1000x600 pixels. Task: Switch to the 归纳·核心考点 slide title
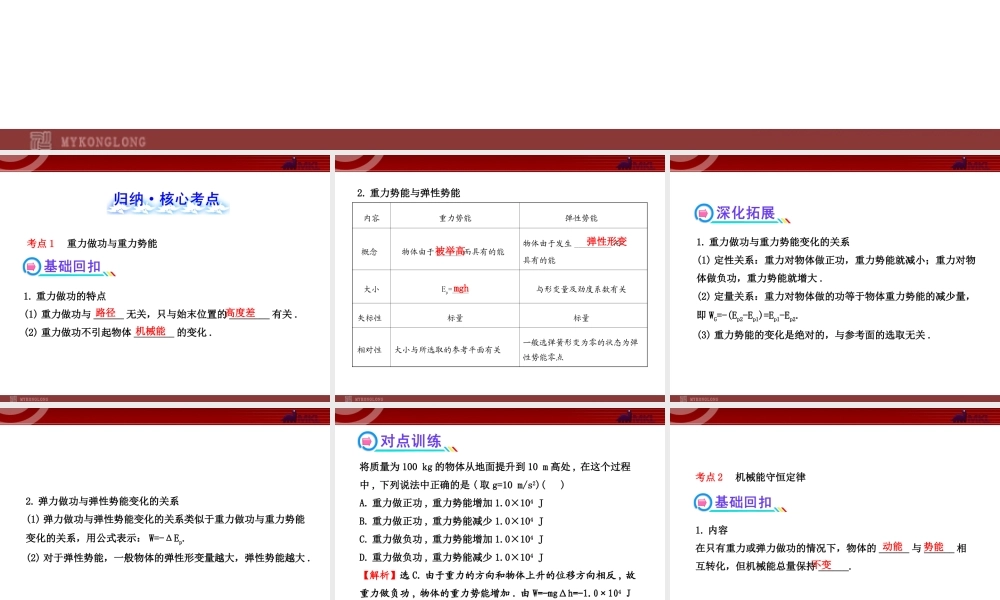[167, 198]
